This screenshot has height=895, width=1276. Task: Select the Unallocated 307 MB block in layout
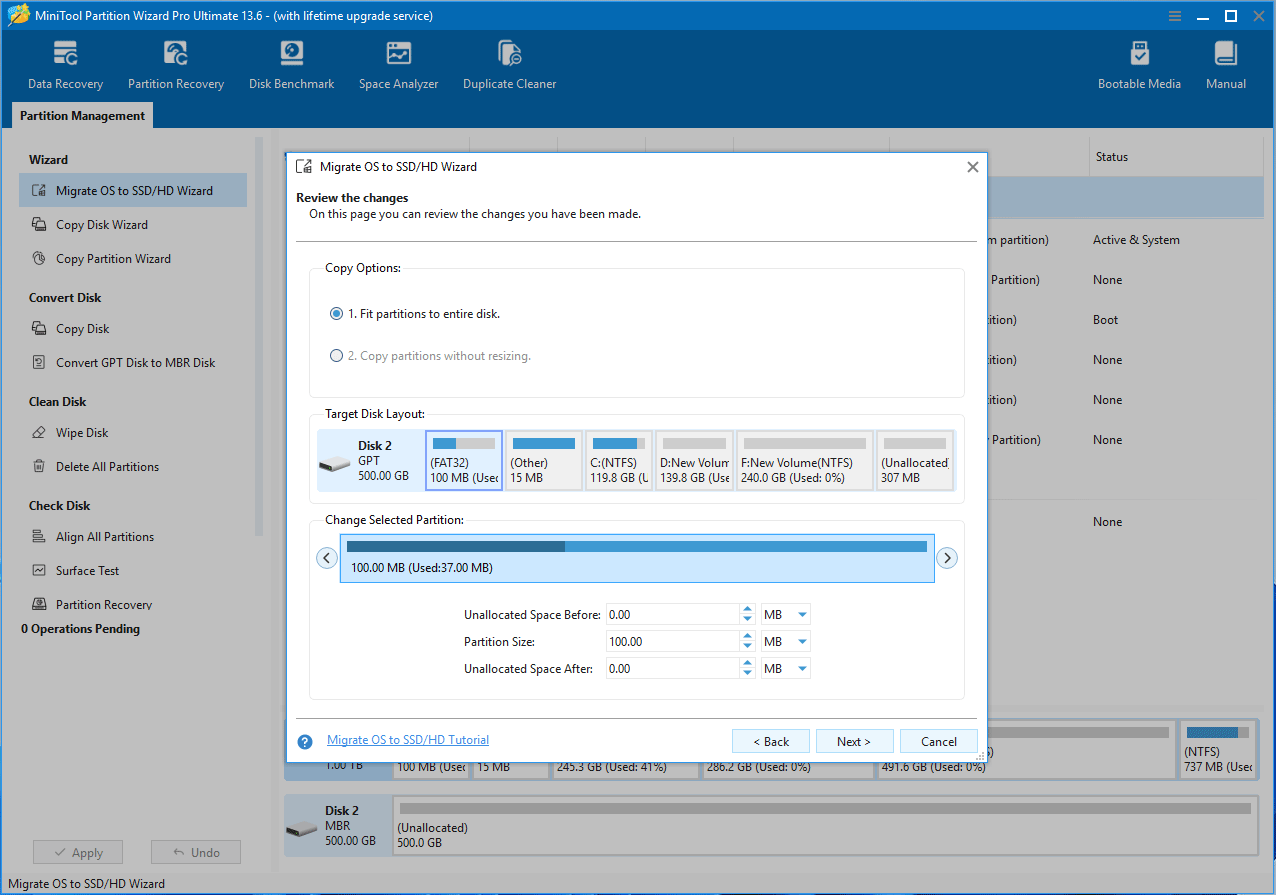pyautogui.click(x=915, y=460)
